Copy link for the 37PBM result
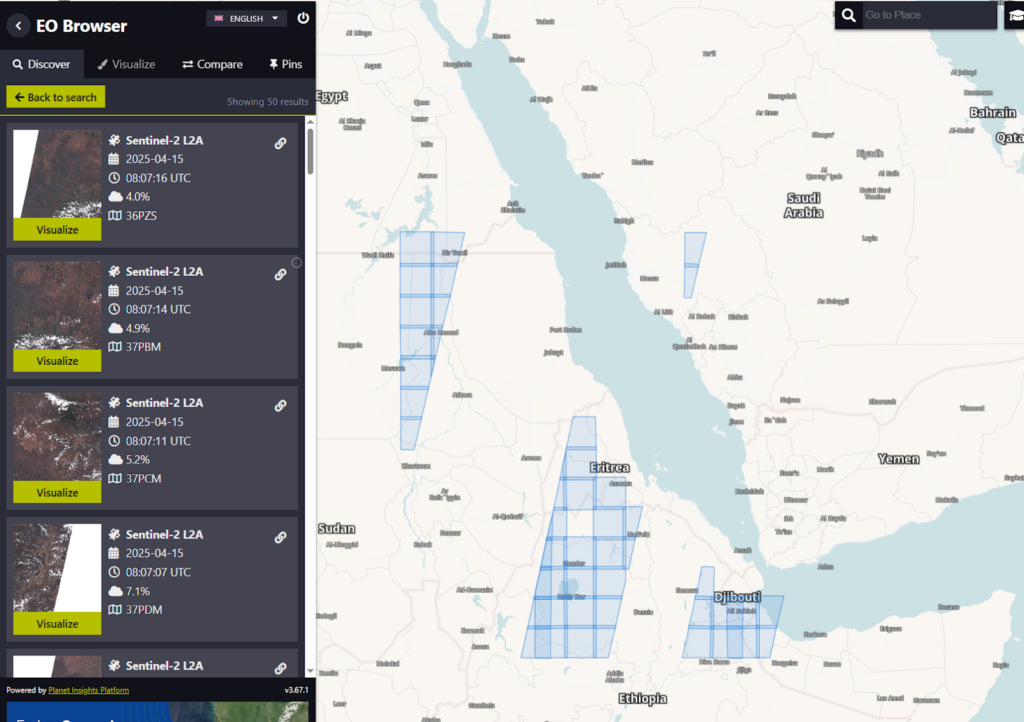 (x=280, y=274)
